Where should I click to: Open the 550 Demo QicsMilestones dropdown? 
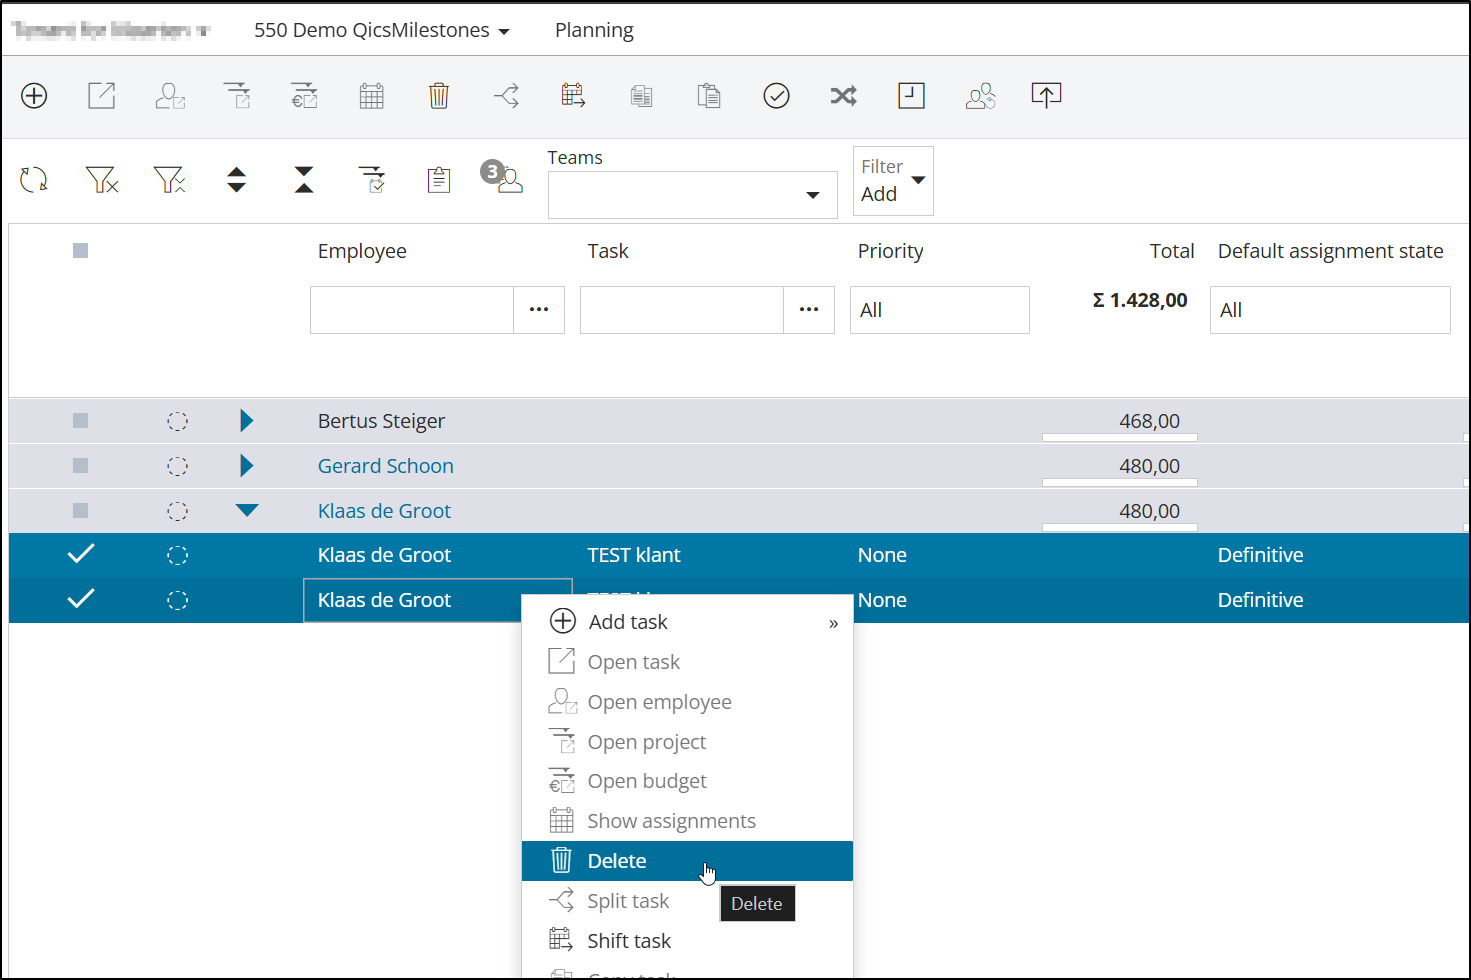382,31
